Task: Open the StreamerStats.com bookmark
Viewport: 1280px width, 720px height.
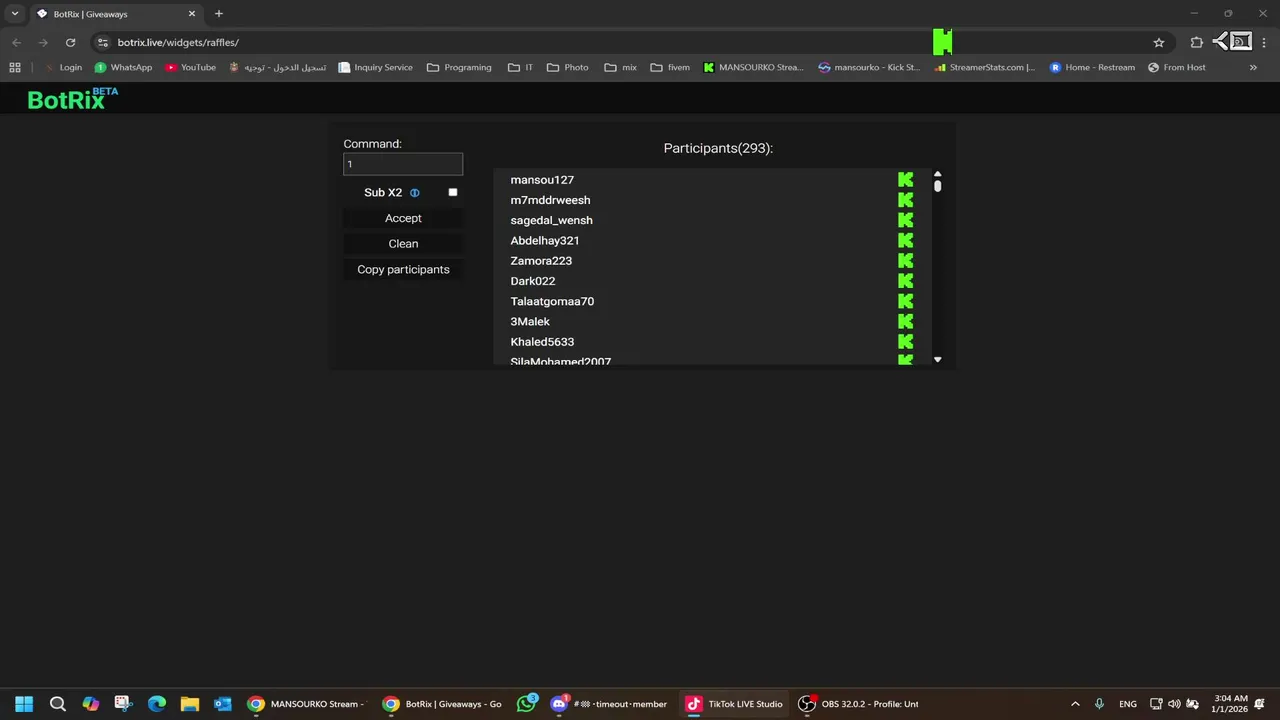Action: point(985,68)
